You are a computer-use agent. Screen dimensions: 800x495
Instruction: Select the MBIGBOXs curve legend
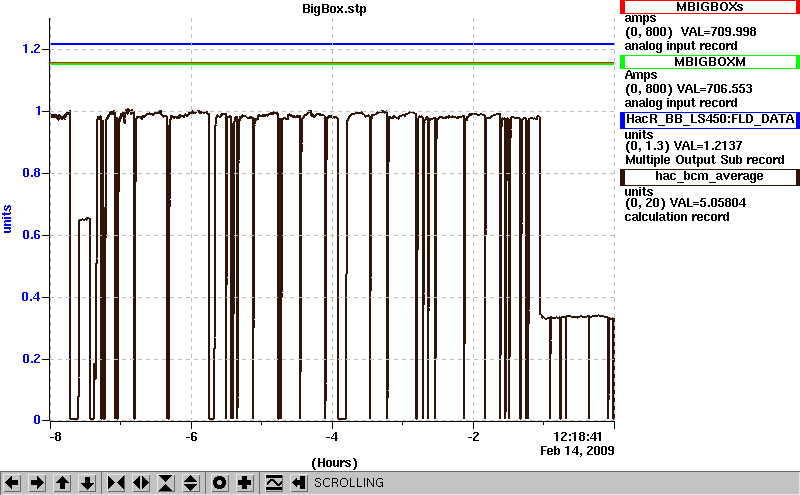tap(710, 7)
